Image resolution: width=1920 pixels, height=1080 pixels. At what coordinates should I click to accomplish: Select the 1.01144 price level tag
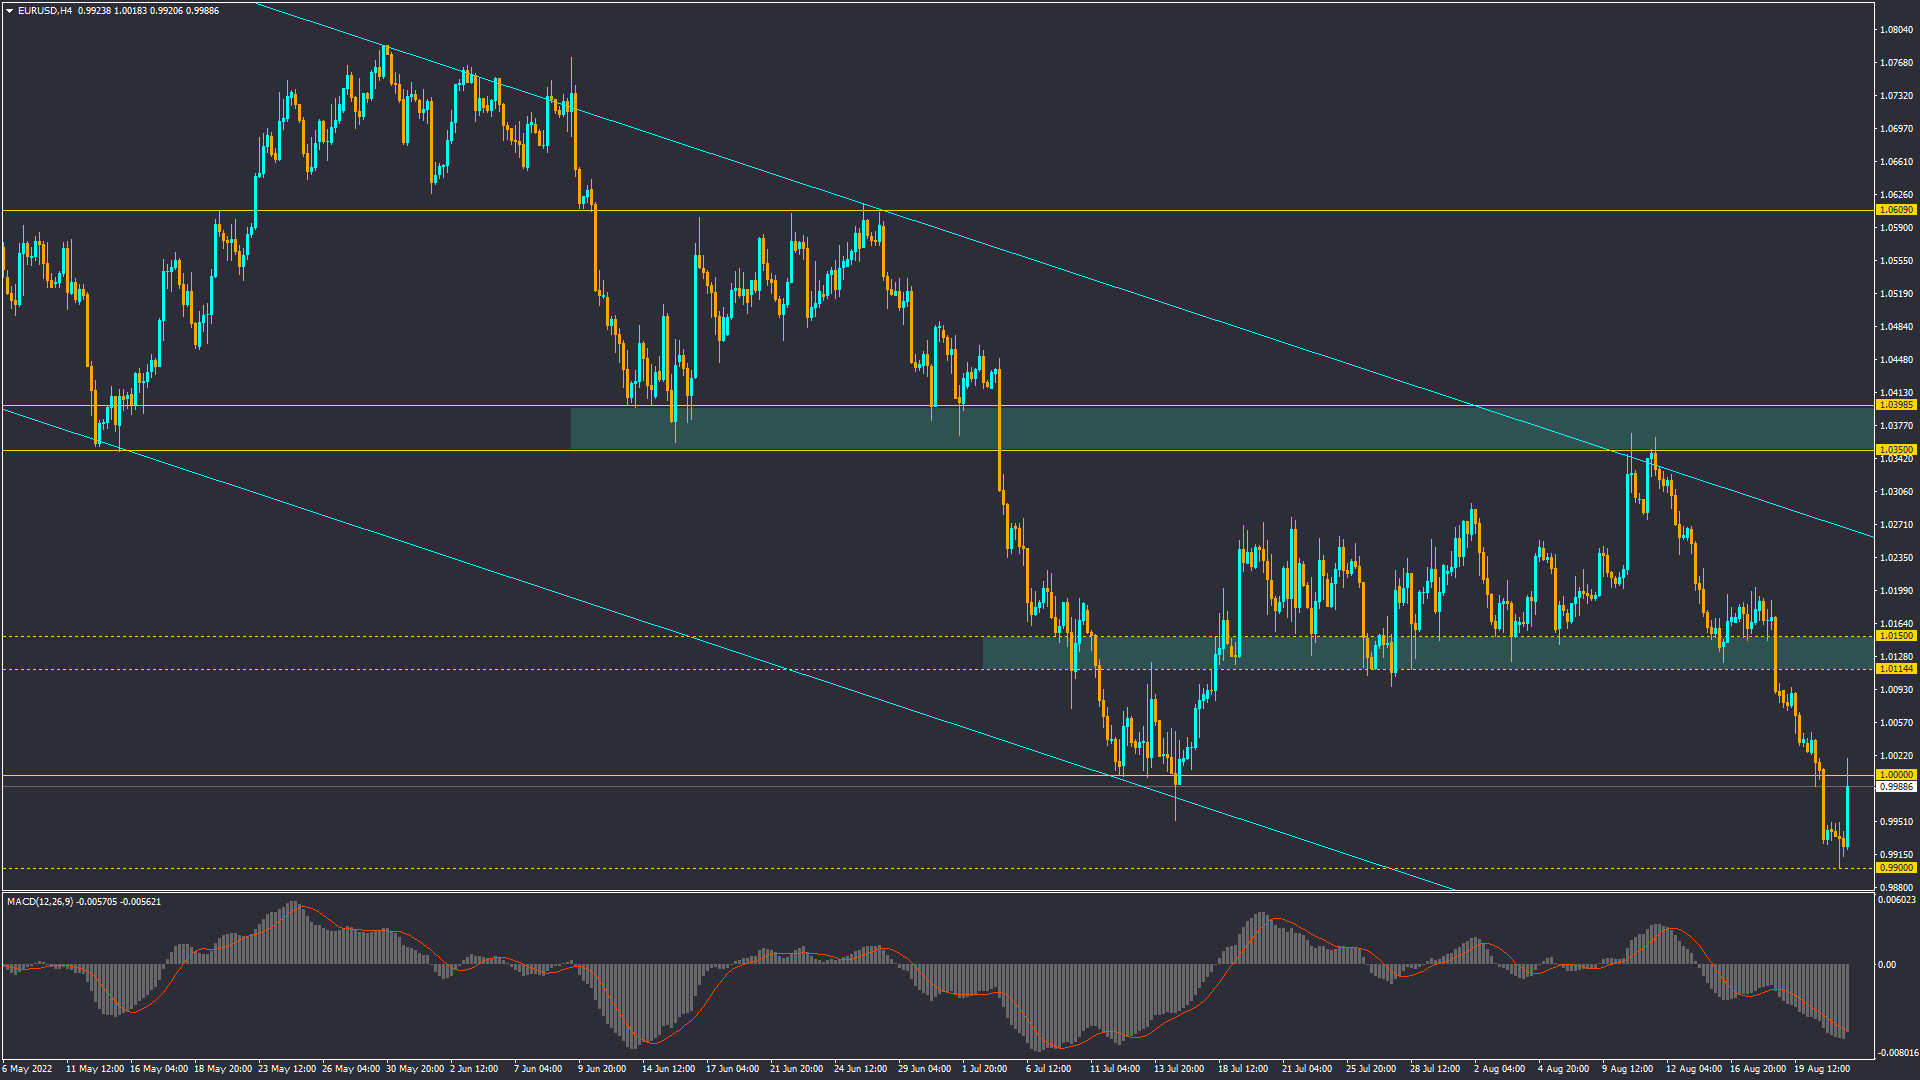[x=1896, y=669]
